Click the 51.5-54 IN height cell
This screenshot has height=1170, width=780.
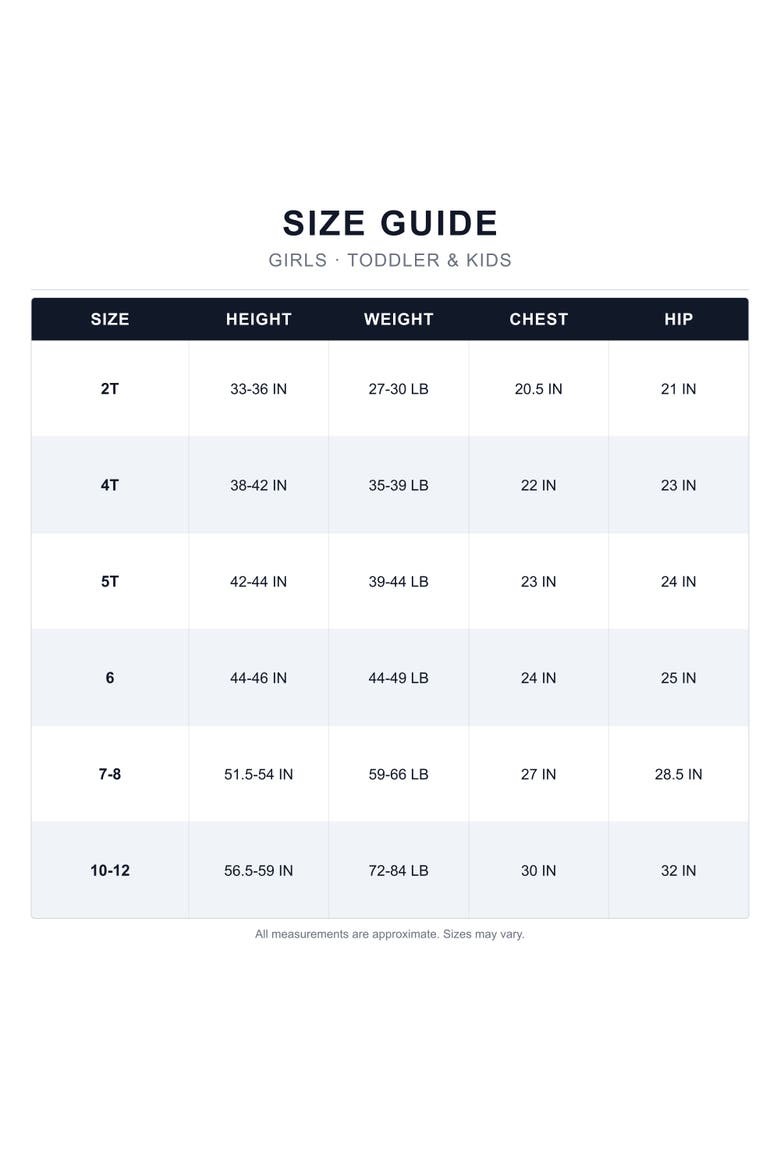pyautogui.click(x=258, y=774)
